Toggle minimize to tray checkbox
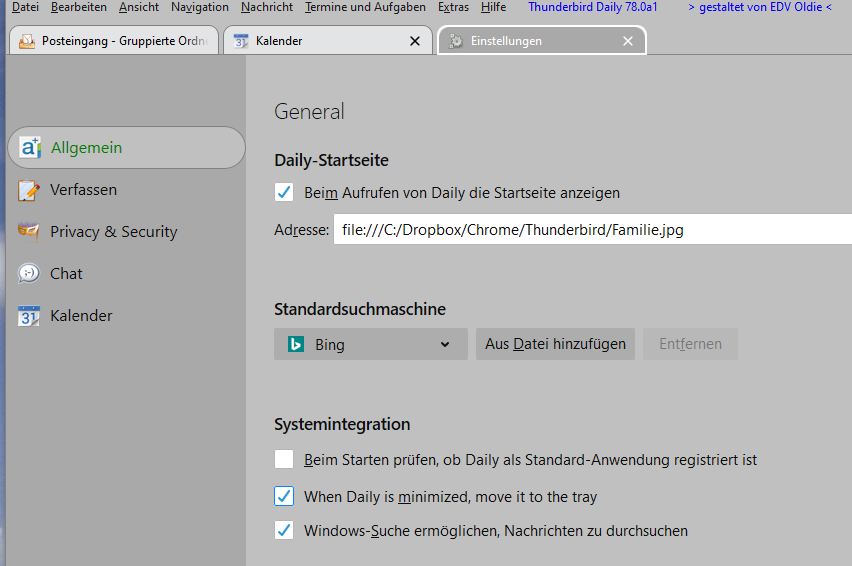This screenshot has height=566, width=852. click(x=284, y=496)
